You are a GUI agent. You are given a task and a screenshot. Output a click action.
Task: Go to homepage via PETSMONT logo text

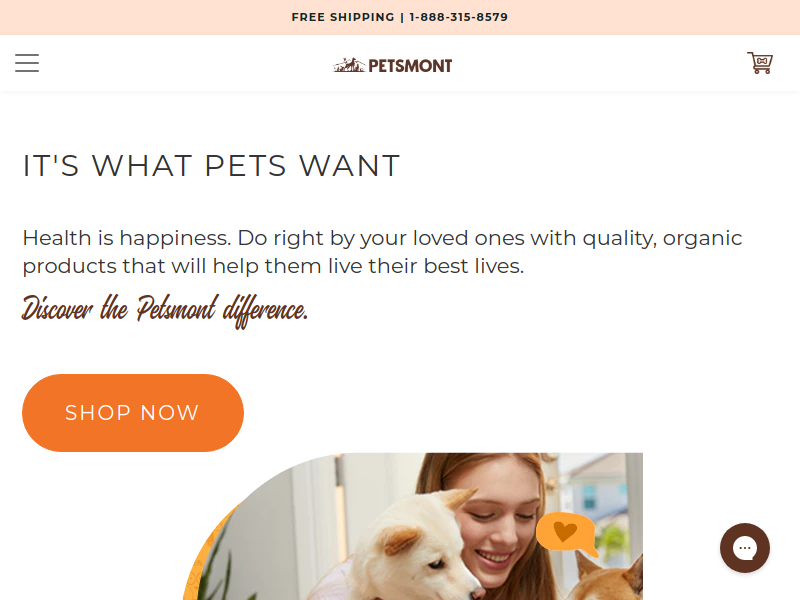[410, 66]
